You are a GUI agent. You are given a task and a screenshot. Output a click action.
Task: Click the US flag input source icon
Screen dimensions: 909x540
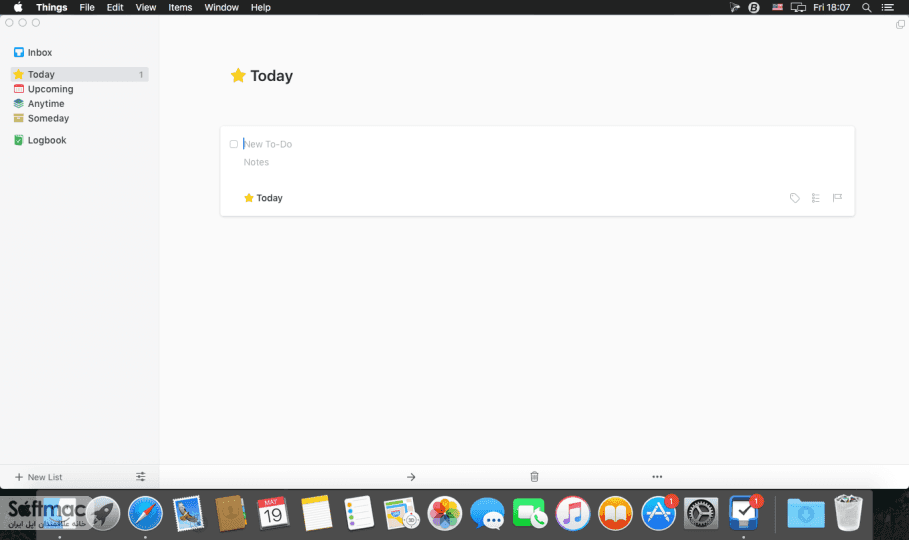777,8
